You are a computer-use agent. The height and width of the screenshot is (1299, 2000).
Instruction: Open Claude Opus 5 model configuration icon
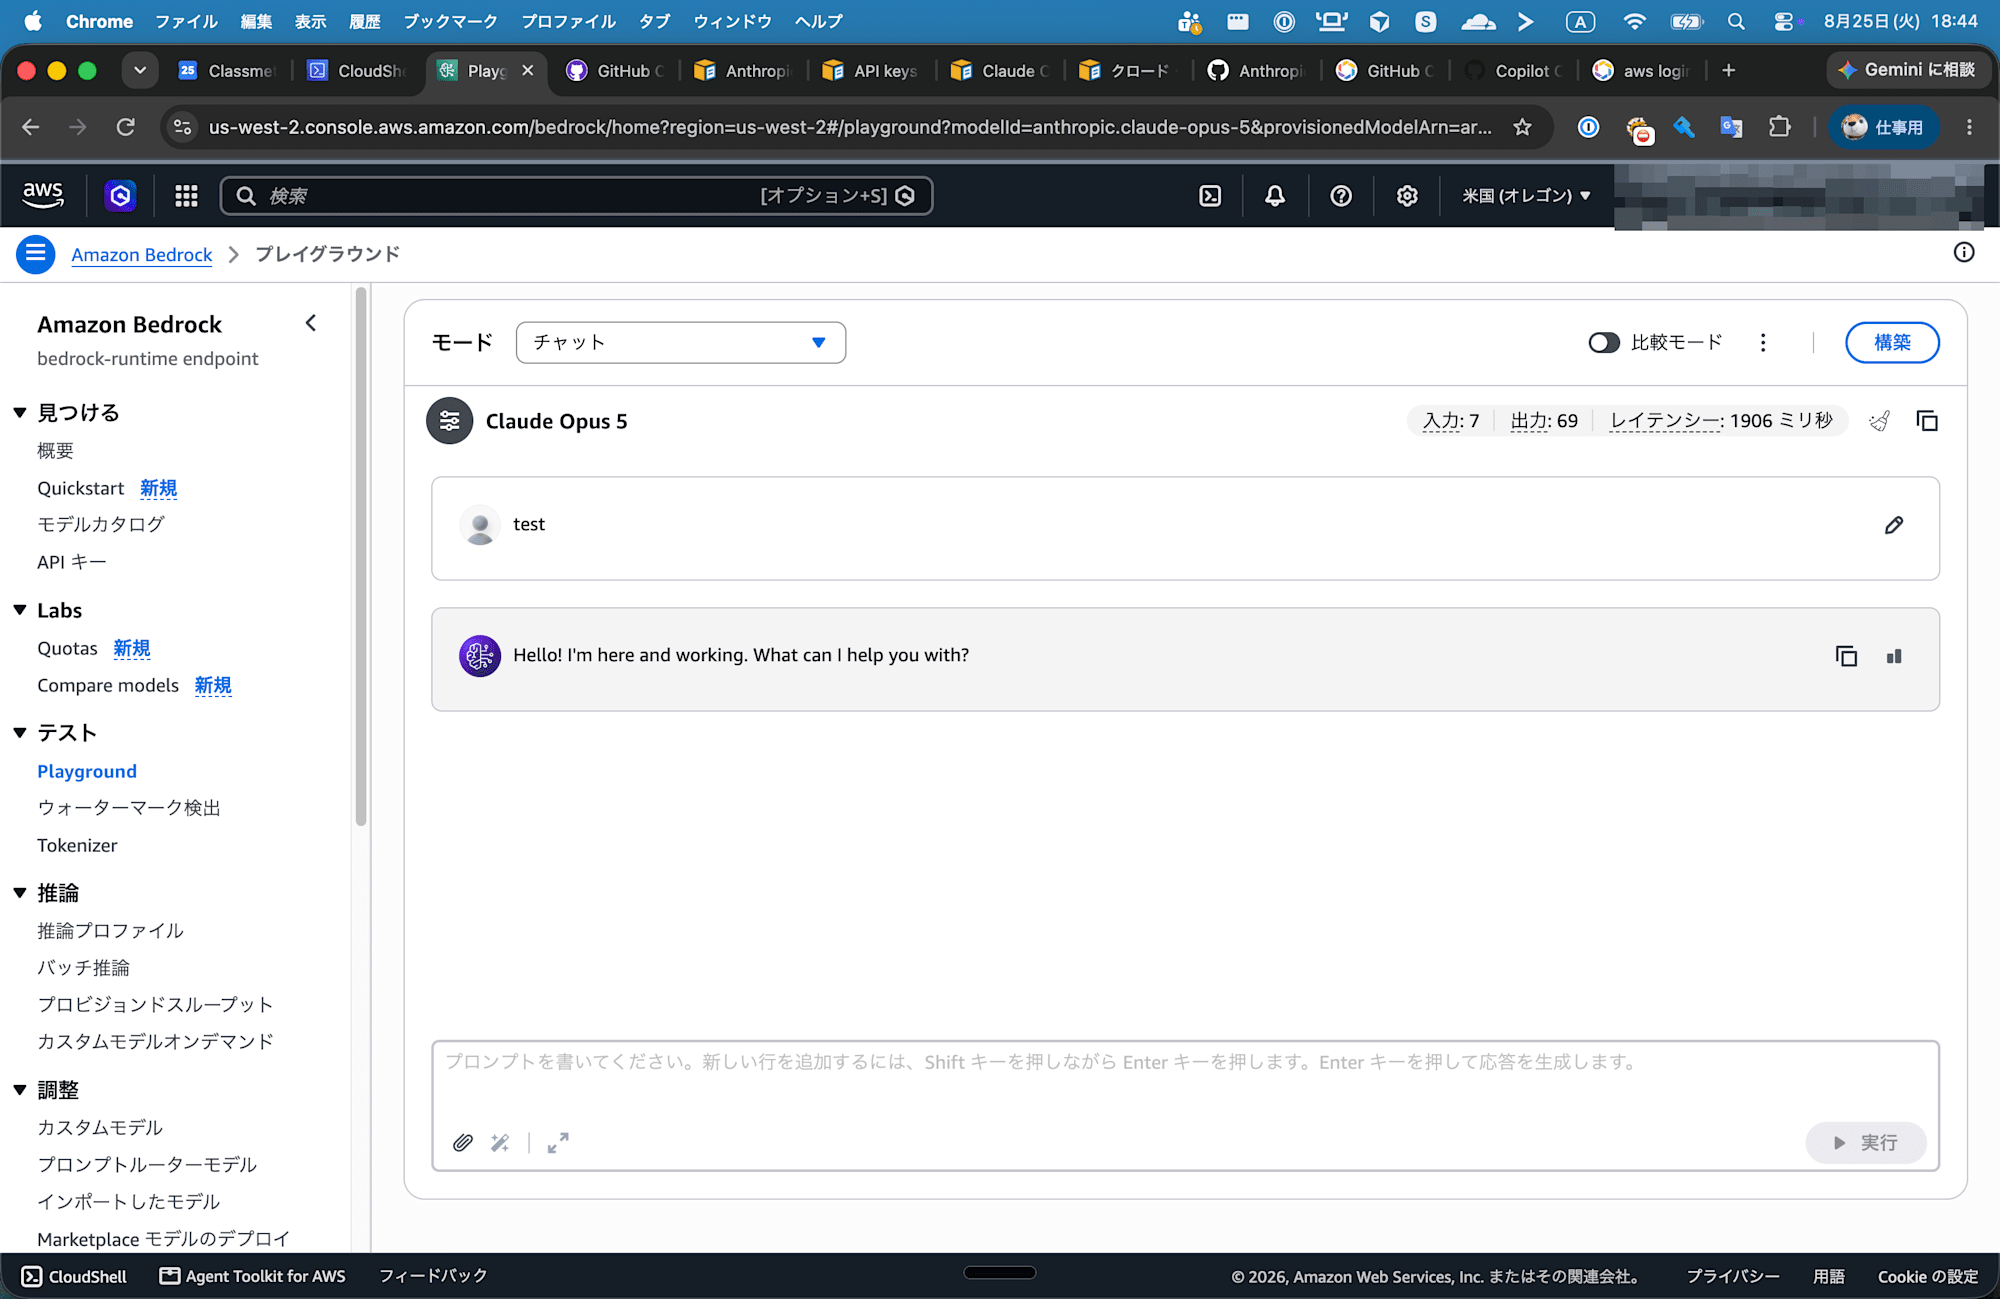pos(450,421)
